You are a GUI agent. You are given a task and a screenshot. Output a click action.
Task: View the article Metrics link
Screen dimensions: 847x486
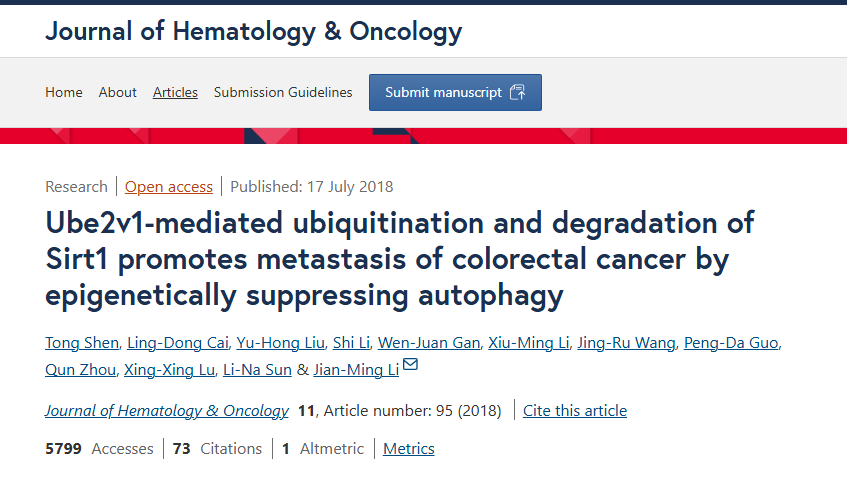click(x=408, y=449)
